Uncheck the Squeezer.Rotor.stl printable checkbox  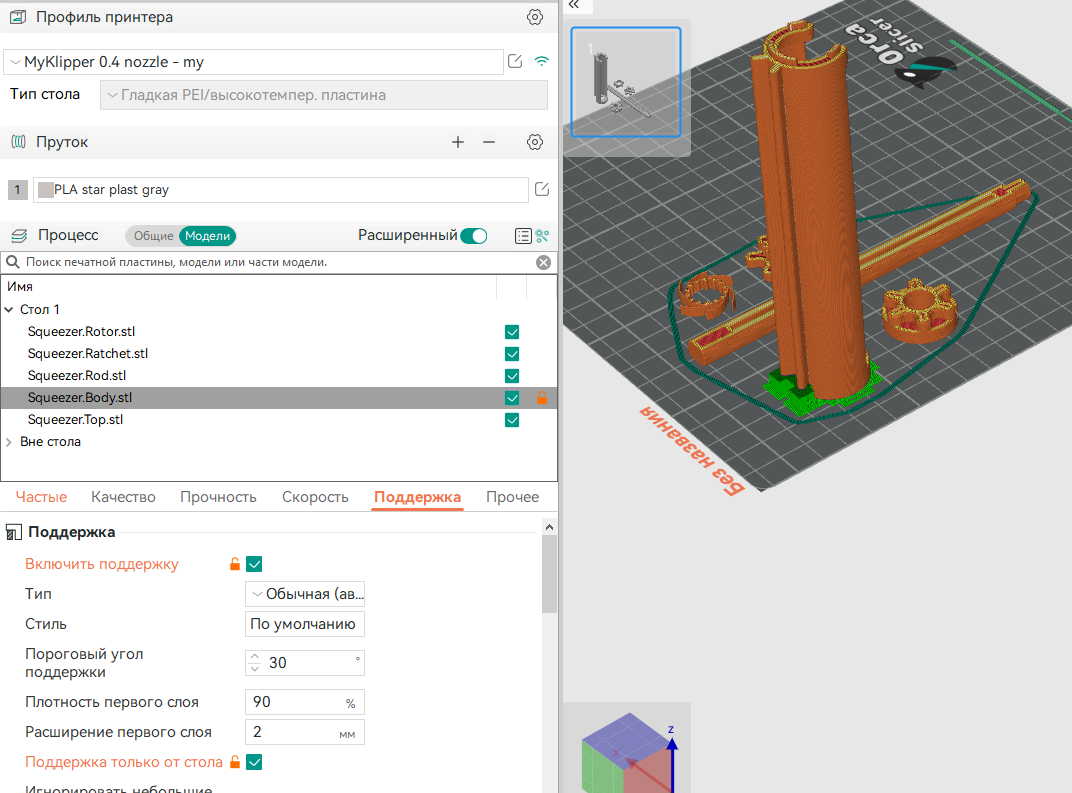pyautogui.click(x=512, y=332)
